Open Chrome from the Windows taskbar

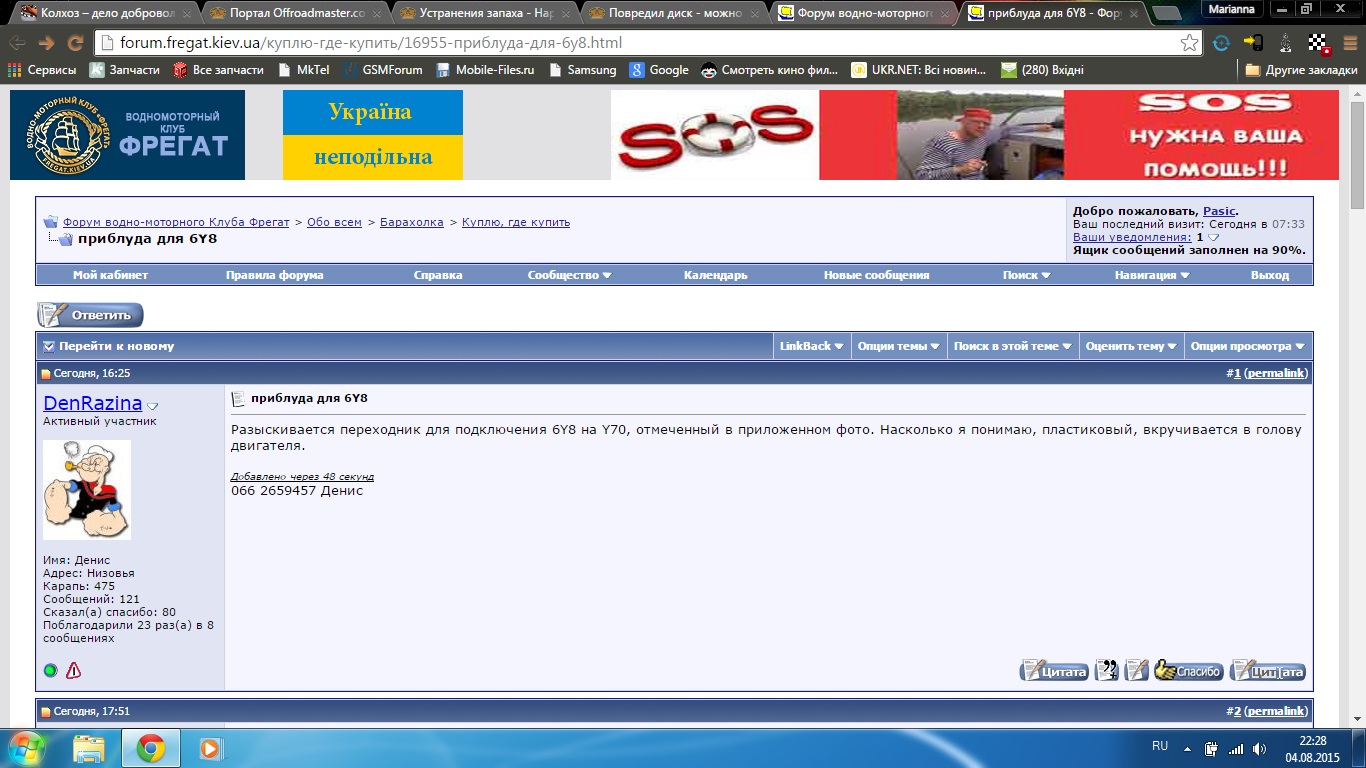pos(151,748)
